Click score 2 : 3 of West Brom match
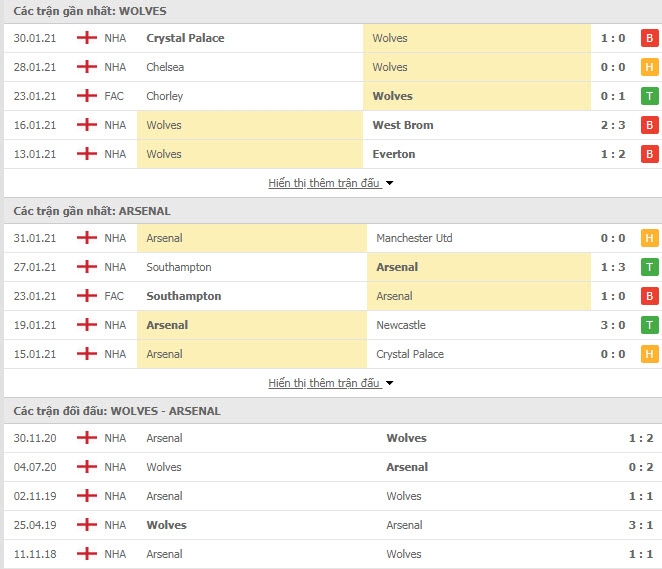Viewport: 662px width, 569px height. (x=613, y=125)
